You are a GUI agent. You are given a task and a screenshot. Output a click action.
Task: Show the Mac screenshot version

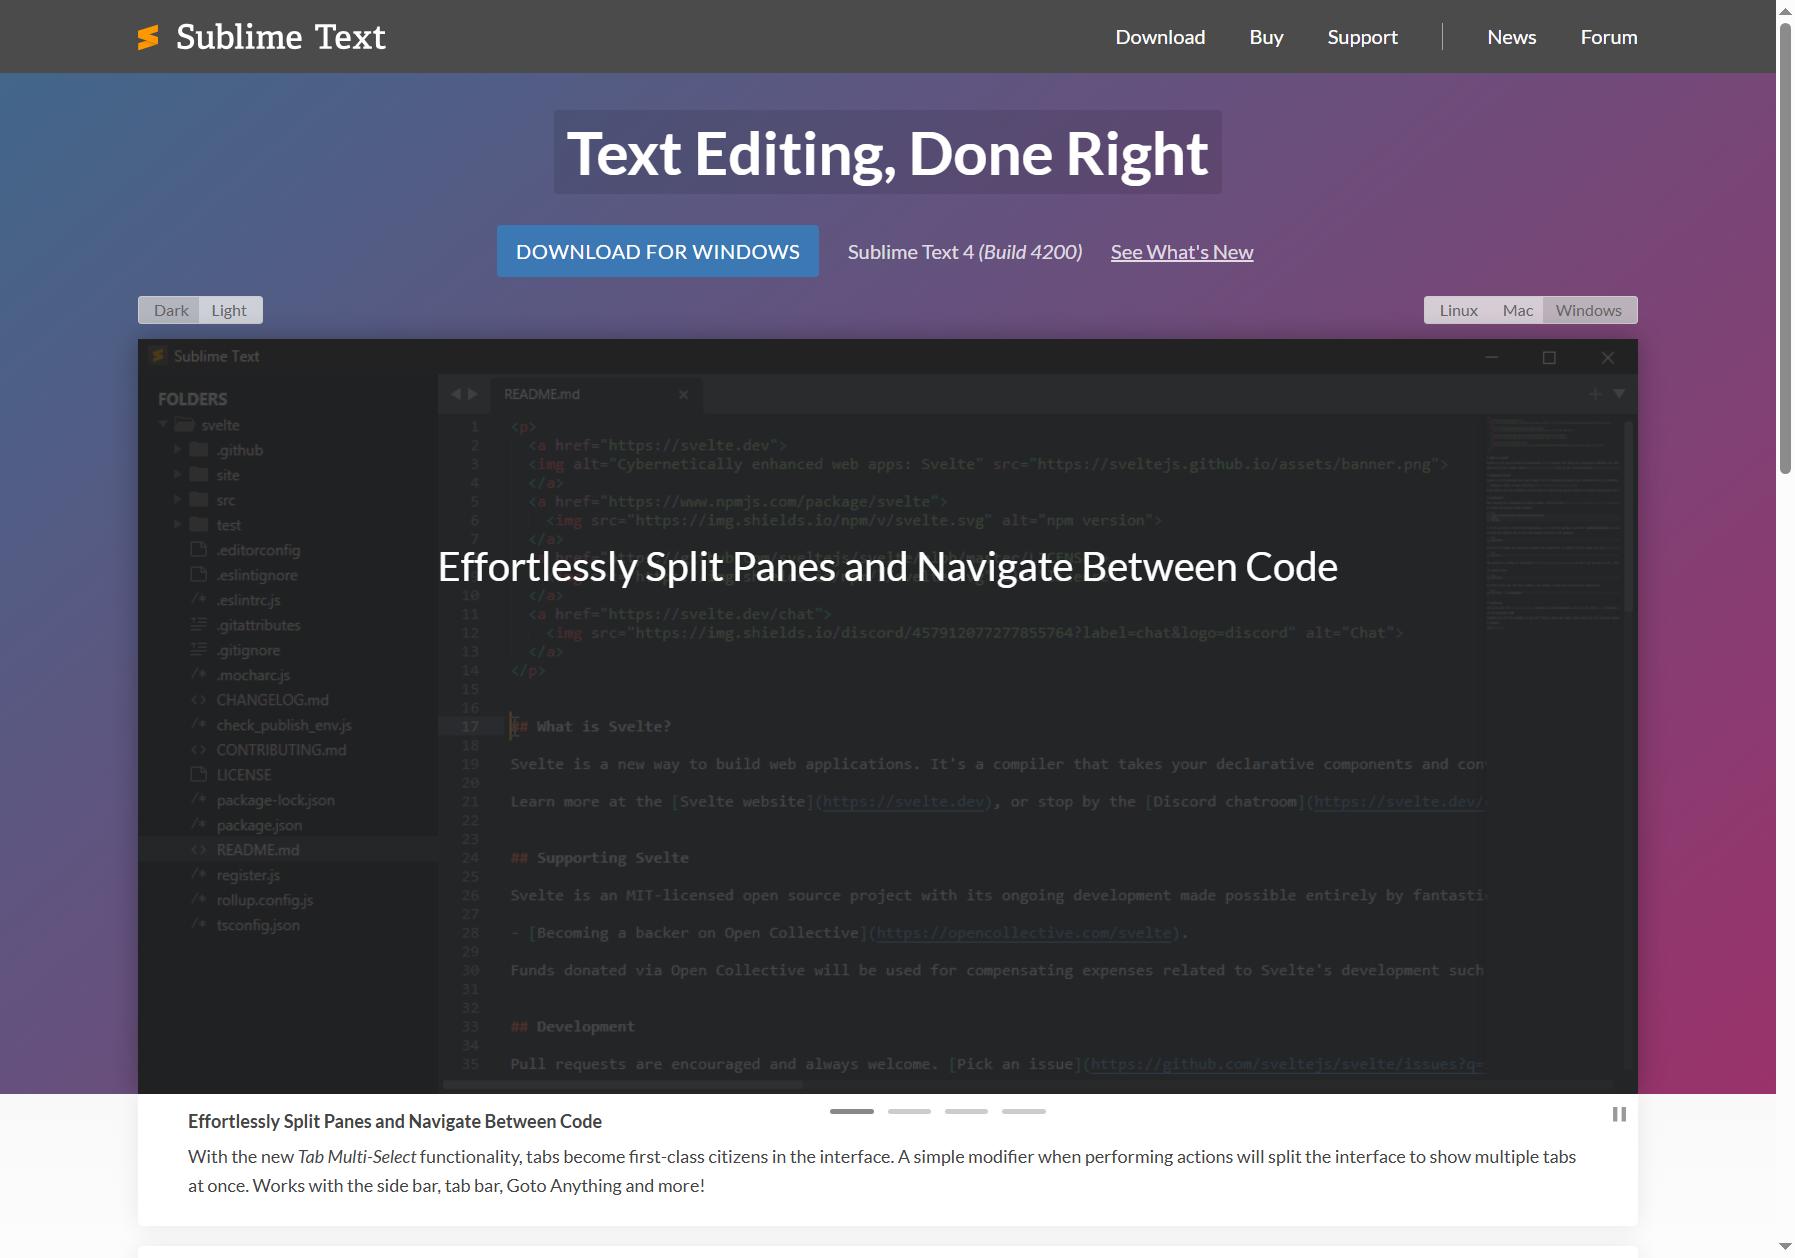pos(1517,310)
